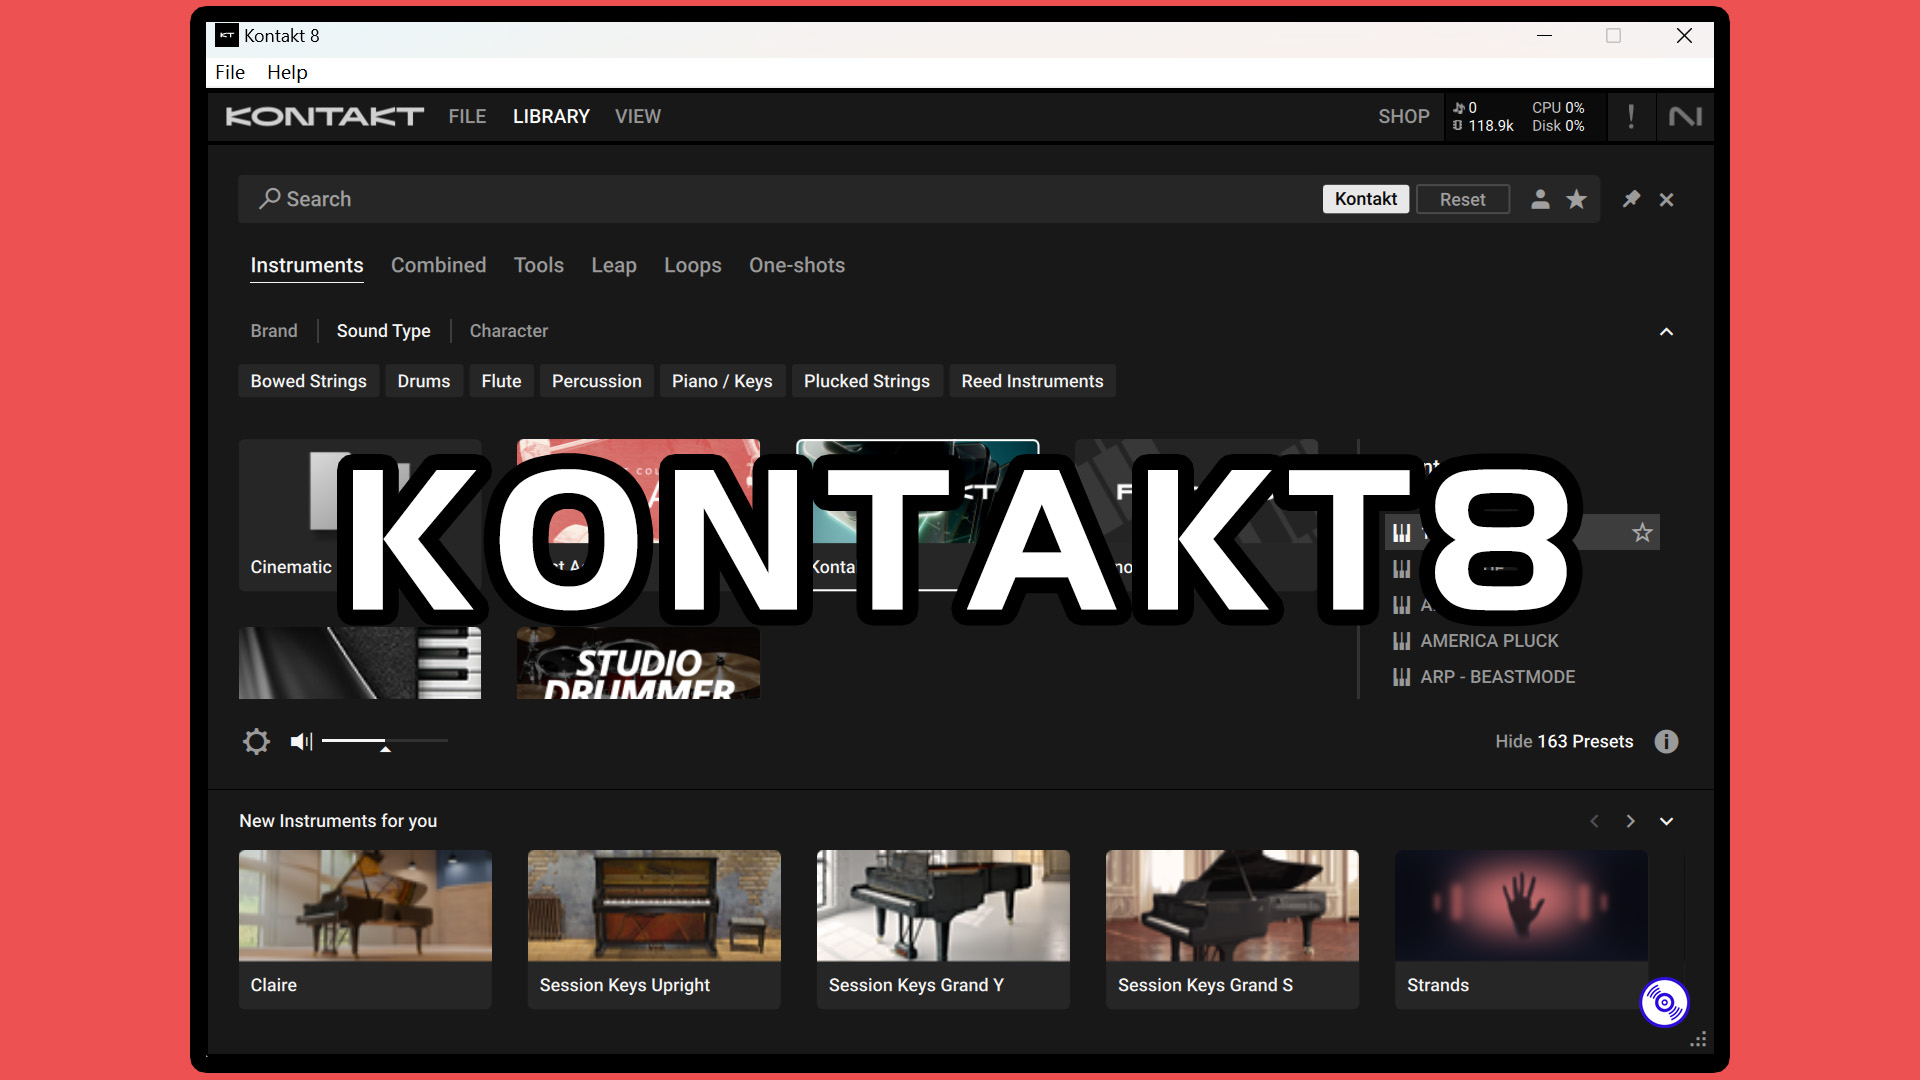
Task: Select the AMERICA PLUCK preset
Action: (1489, 641)
